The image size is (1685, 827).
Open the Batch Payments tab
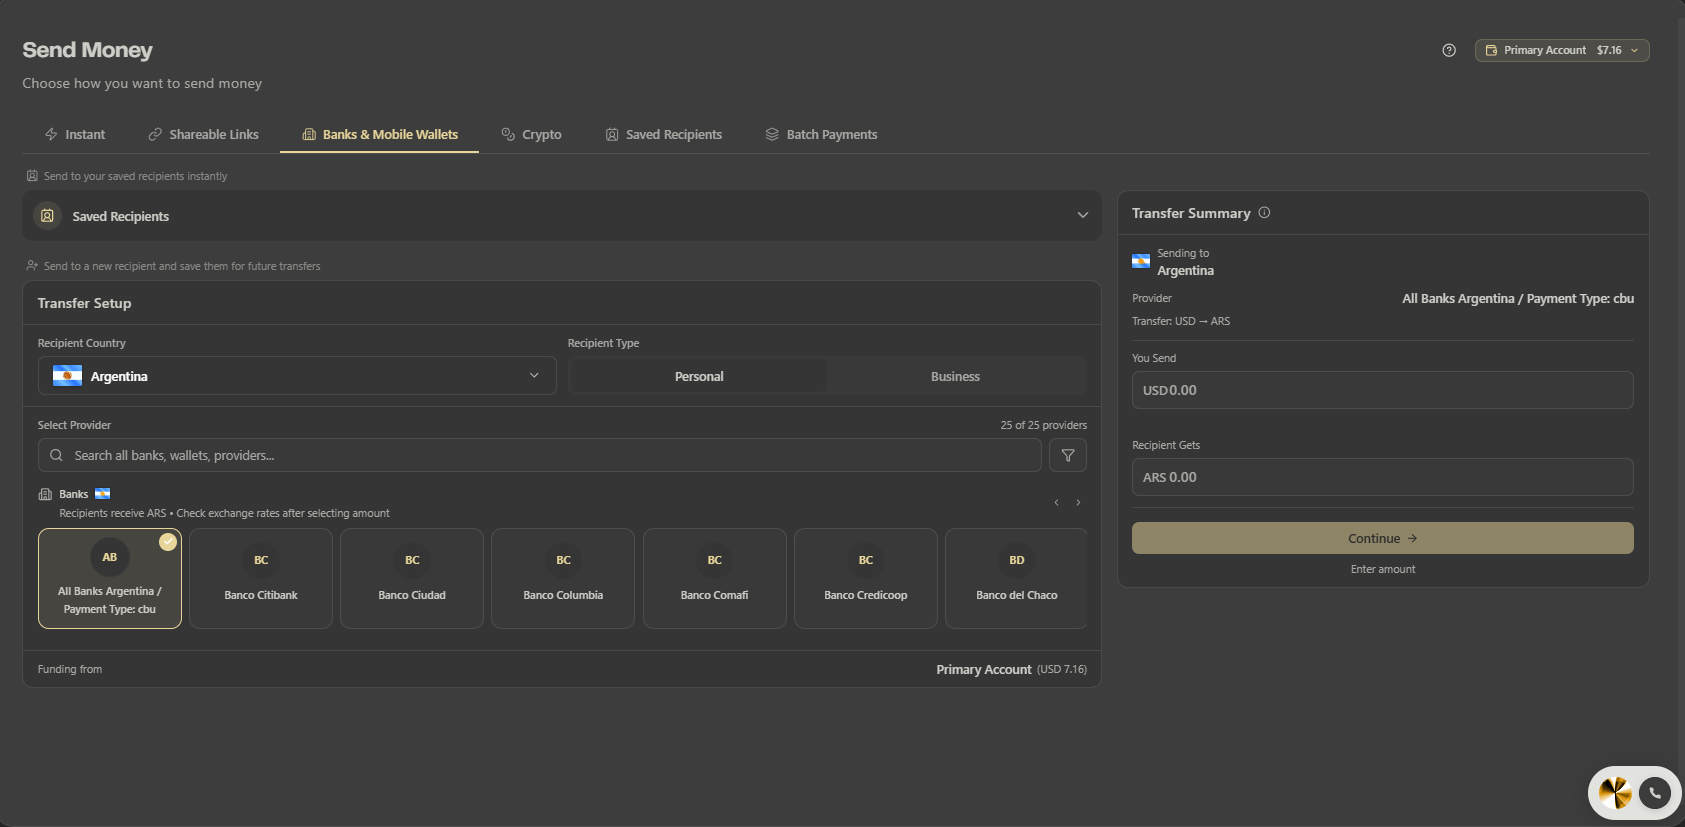[x=821, y=135]
